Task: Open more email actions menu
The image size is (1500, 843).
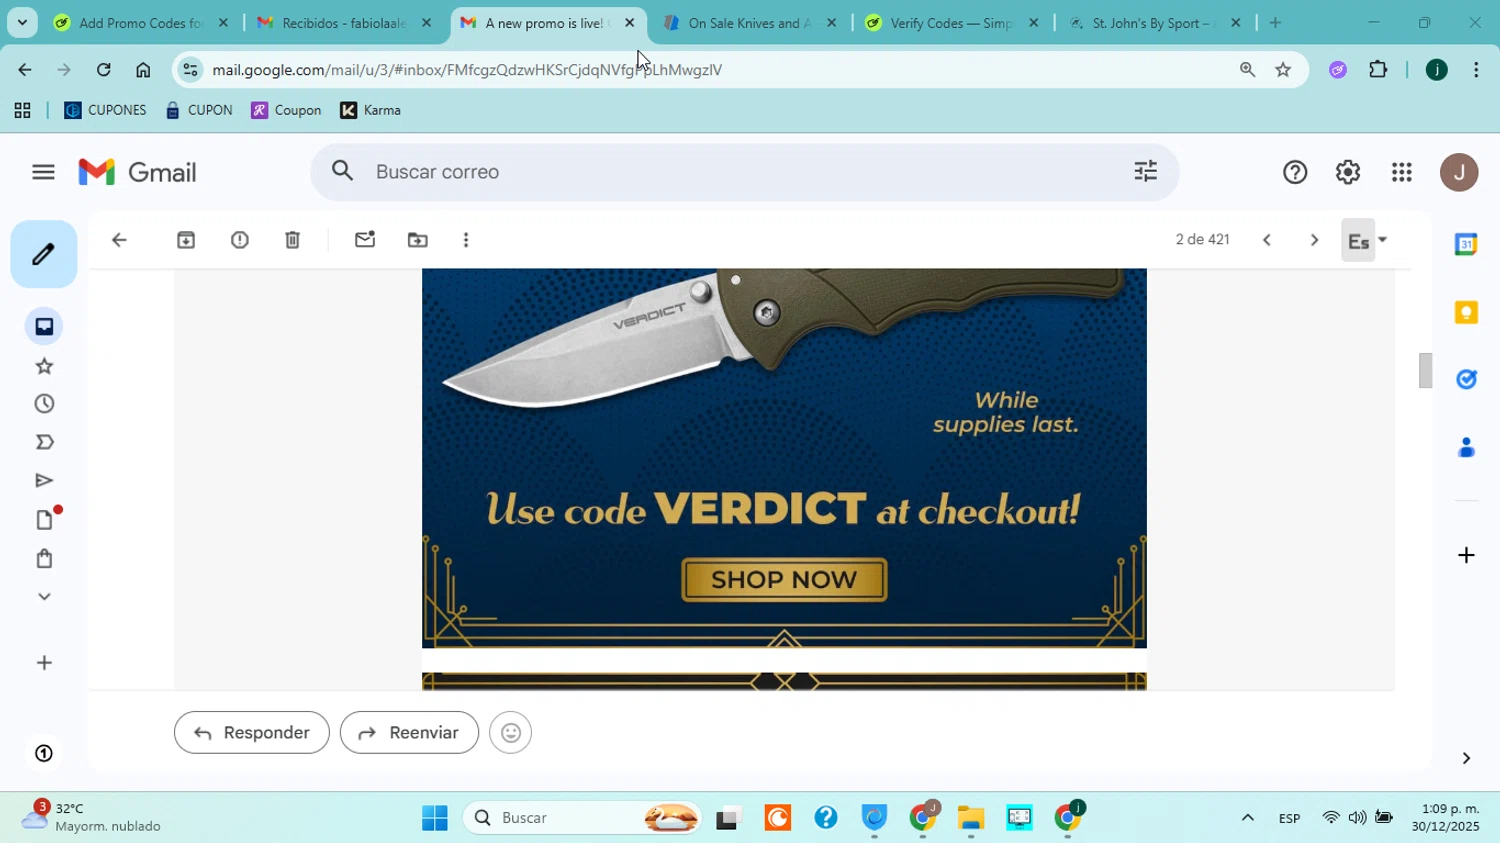Action: 466,240
